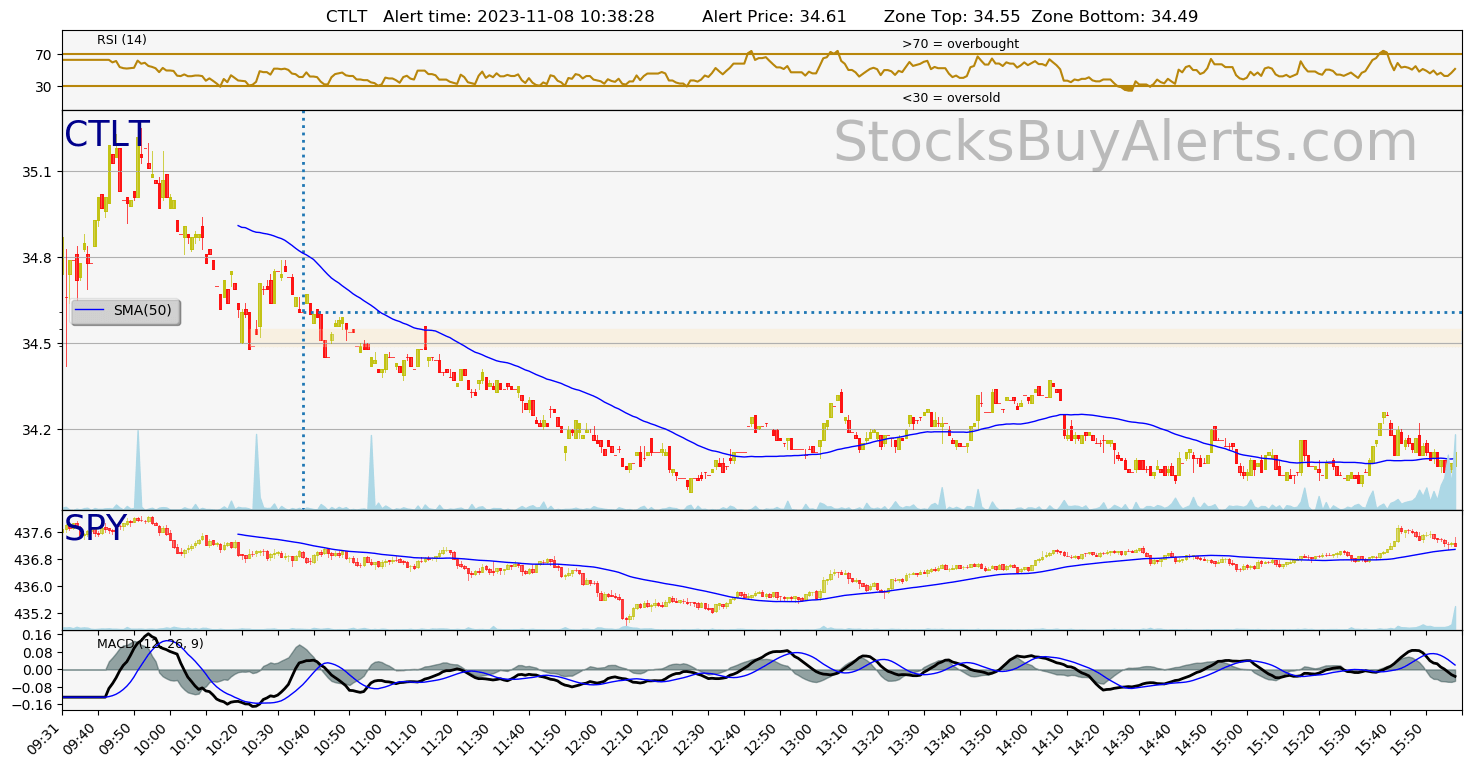
Task: Click the 11:30 time axis label
Action: pos(477,738)
